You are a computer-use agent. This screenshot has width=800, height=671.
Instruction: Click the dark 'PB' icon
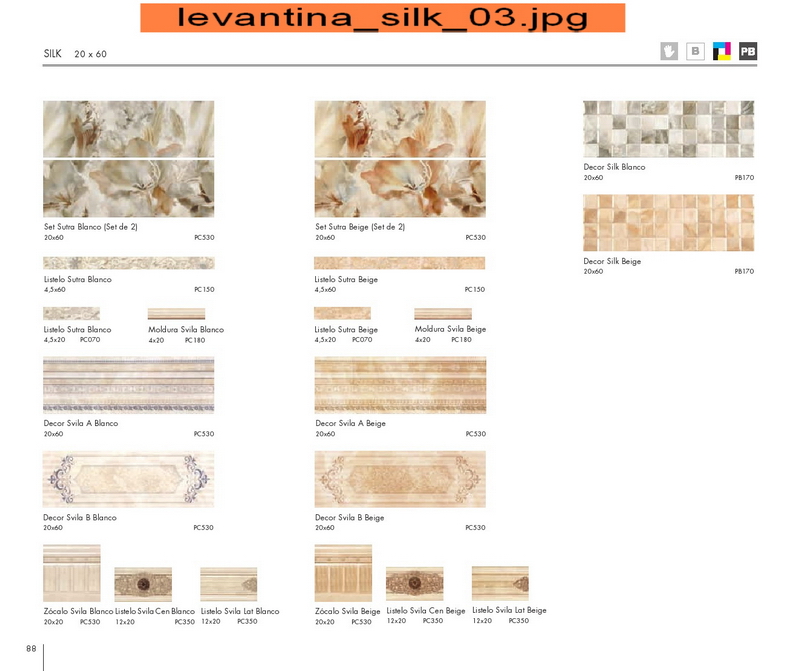click(x=748, y=51)
